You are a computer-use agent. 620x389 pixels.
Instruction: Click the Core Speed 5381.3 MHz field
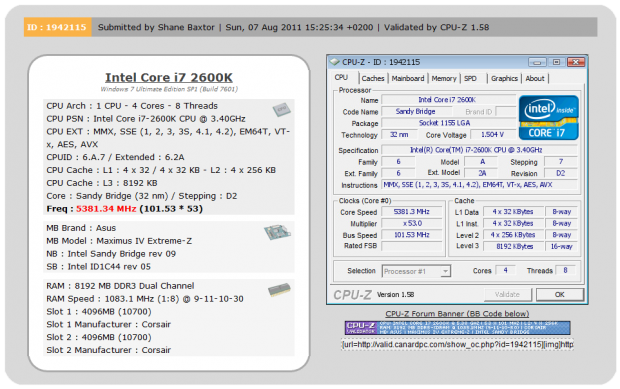pos(412,212)
